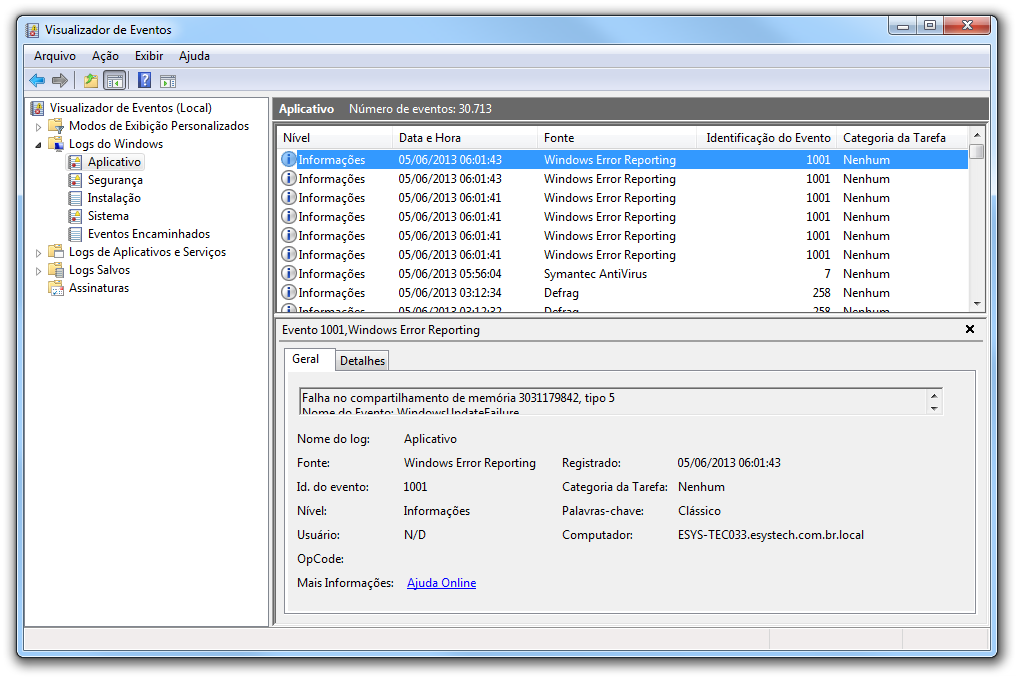Viewport: 1018px width, 679px height.
Task: Select Logs de Aplicativos e Serviços label
Action: click(147, 252)
